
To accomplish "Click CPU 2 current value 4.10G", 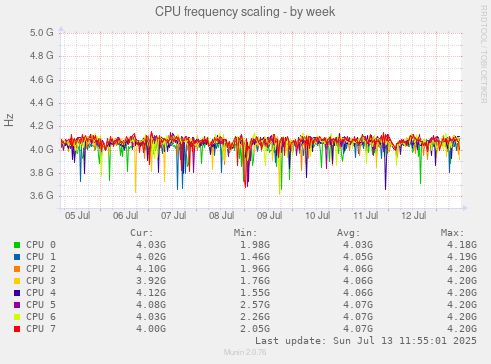I will pyautogui.click(x=151, y=269).
